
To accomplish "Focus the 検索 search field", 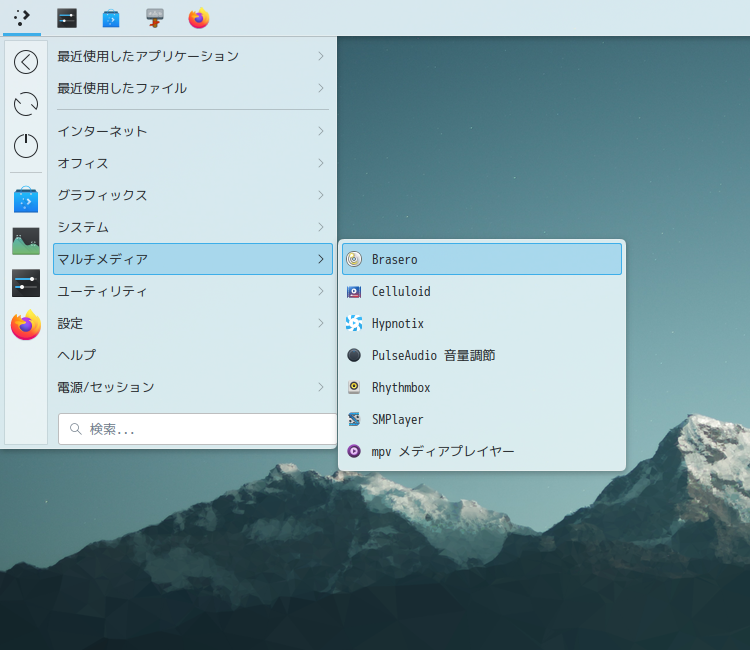I will click(x=198, y=429).
